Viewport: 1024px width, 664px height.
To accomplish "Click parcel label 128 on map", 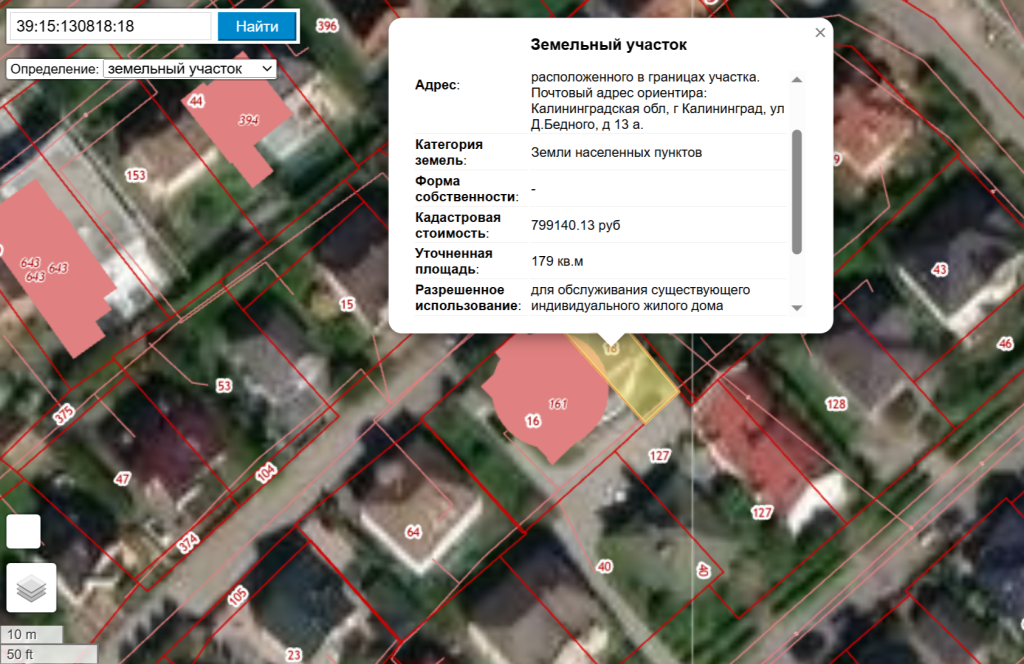I will click(836, 404).
